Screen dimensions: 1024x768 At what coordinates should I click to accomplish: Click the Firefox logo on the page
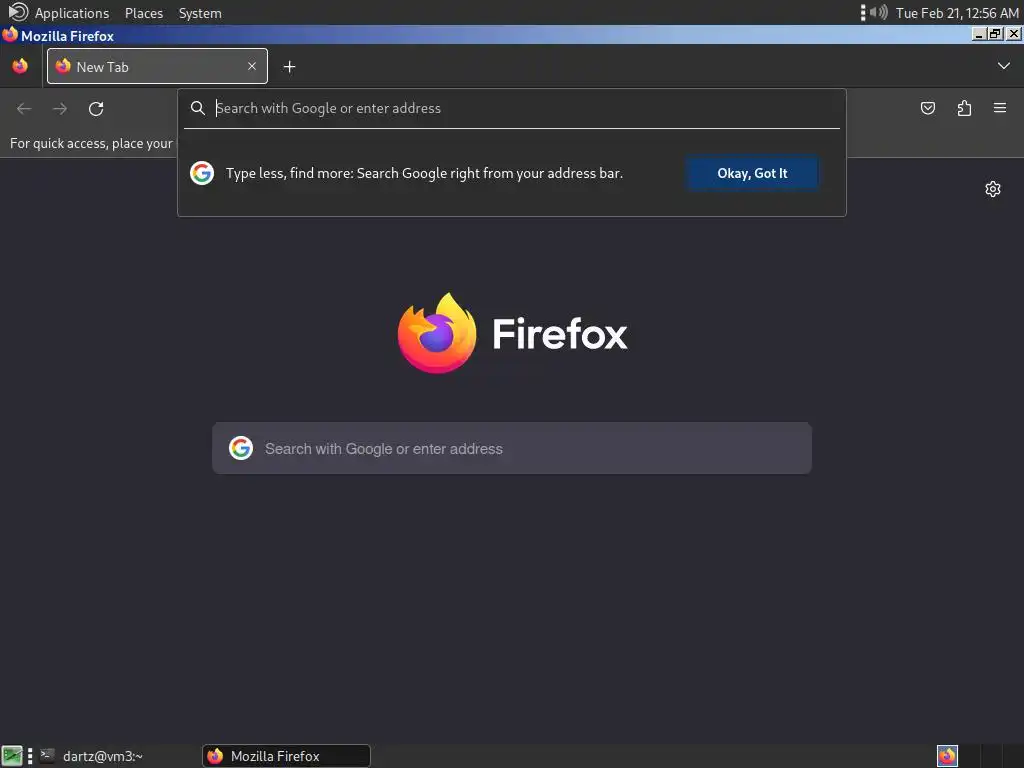tap(512, 334)
